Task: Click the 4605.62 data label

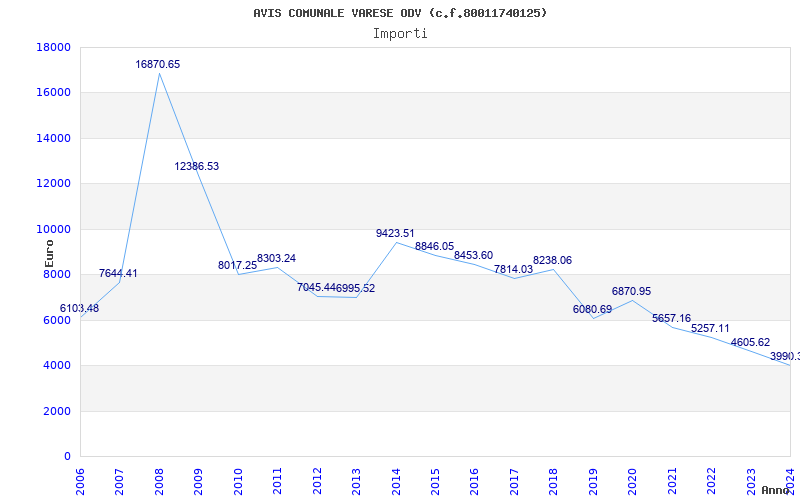Action: (751, 343)
